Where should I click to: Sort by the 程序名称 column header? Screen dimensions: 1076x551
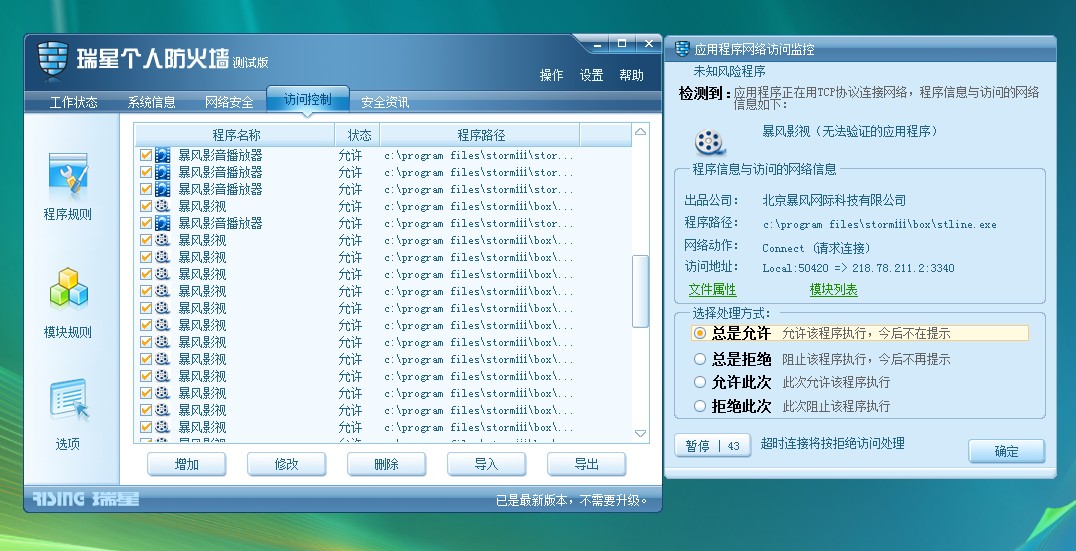click(x=235, y=135)
